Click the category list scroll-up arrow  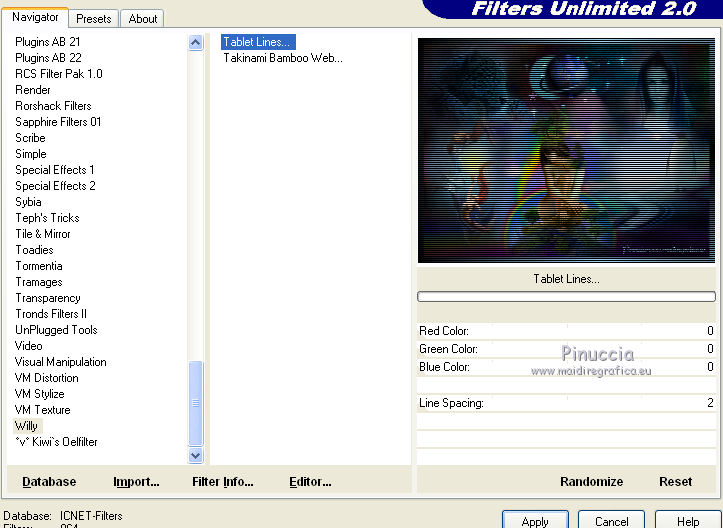196,43
